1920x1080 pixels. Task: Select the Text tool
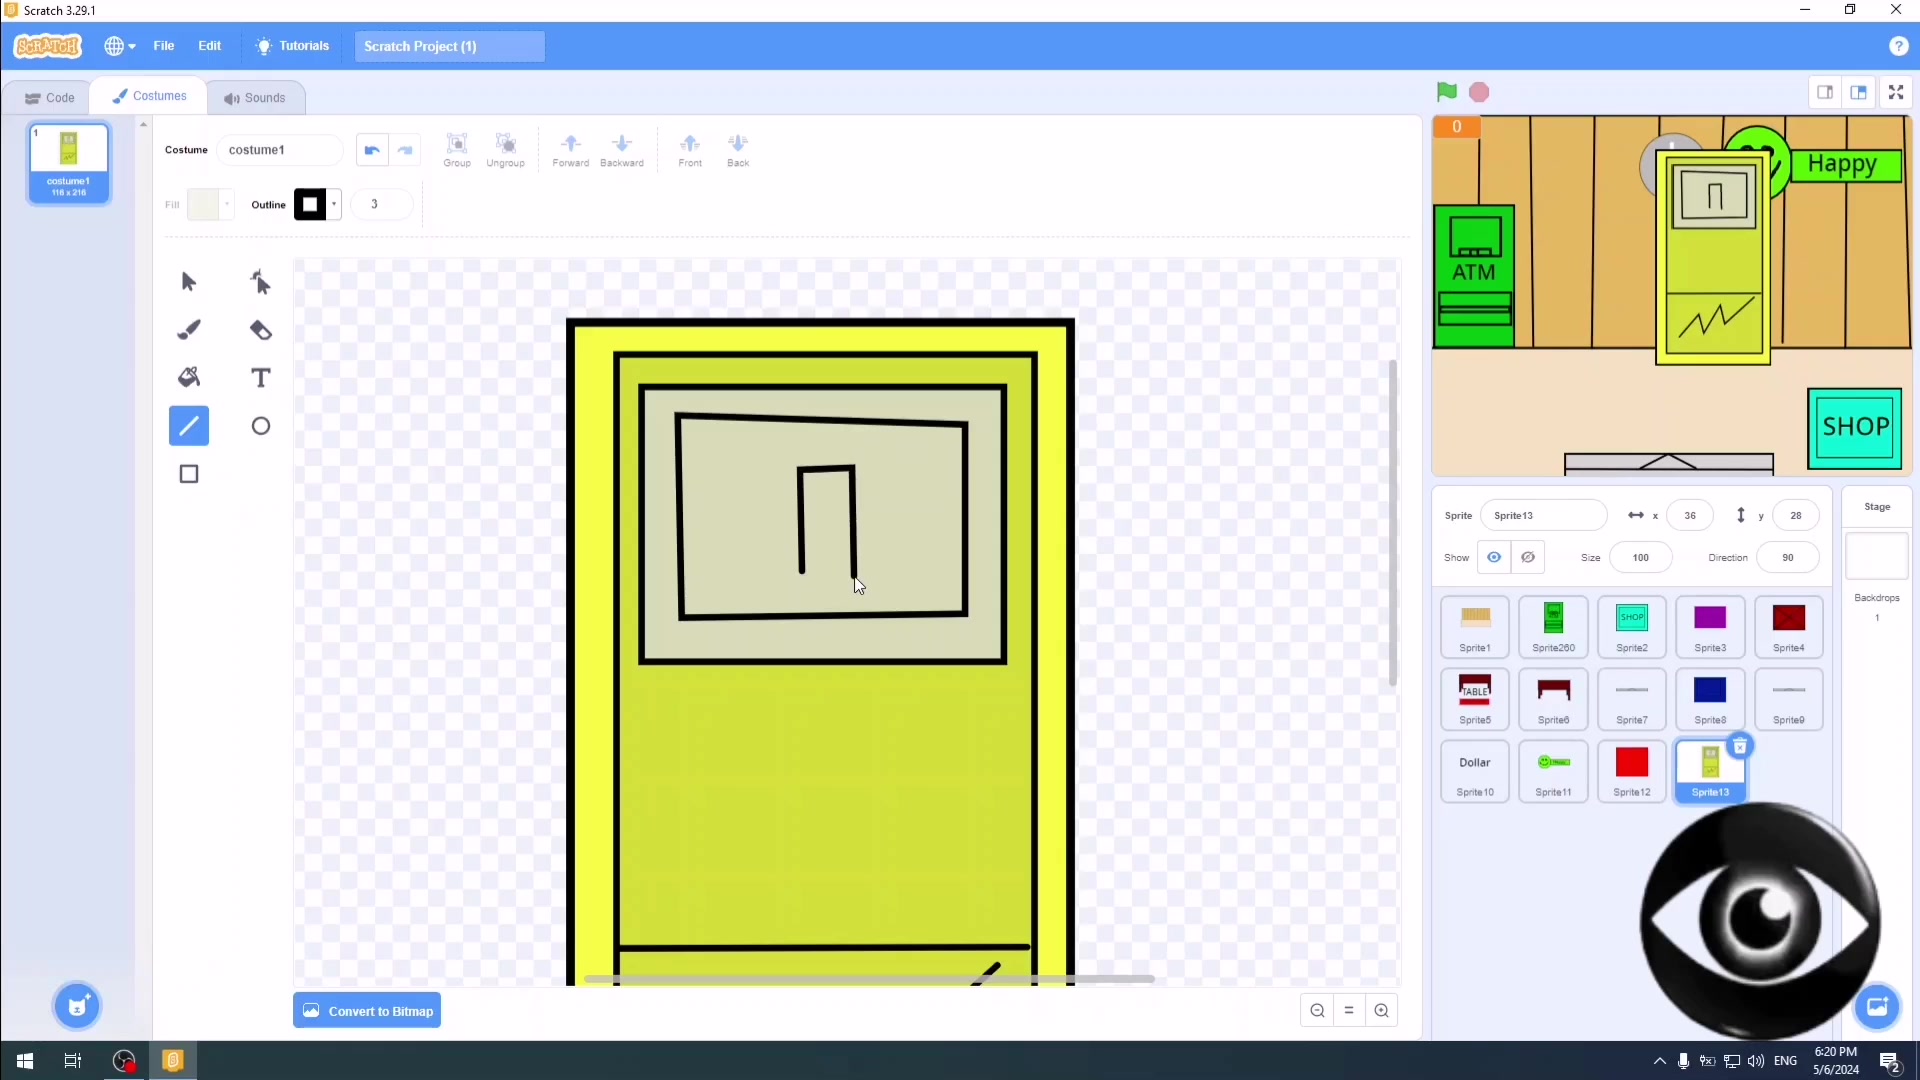[x=261, y=377]
